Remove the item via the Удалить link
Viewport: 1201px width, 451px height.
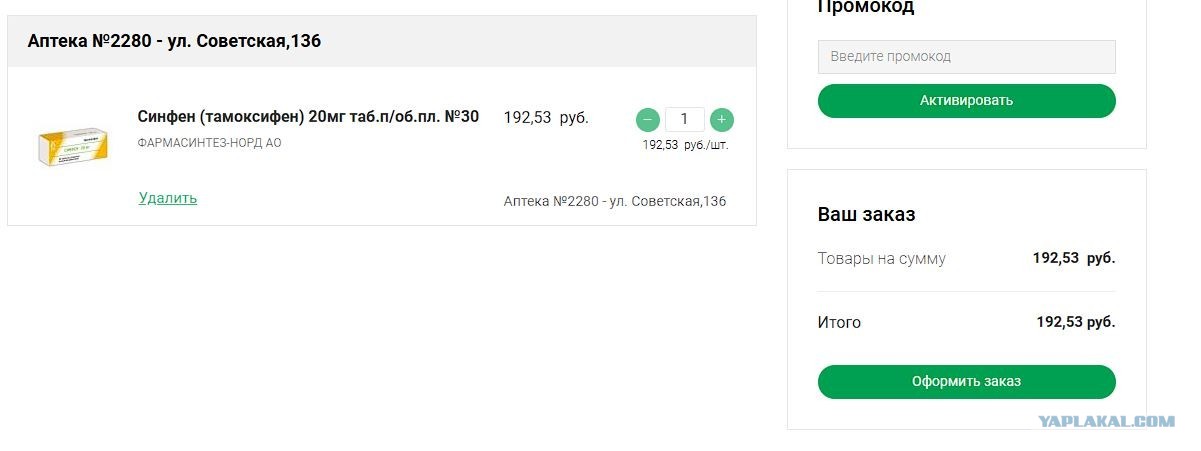tap(168, 198)
